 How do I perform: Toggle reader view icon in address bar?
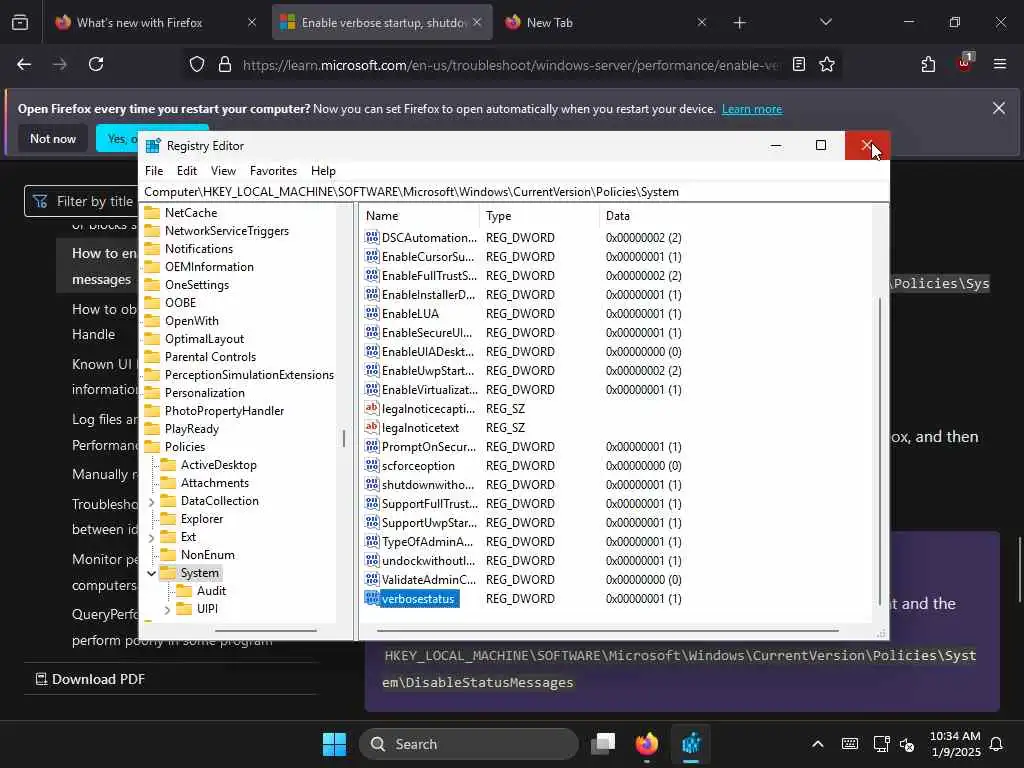pyautogui.click(x=799, y=64)
